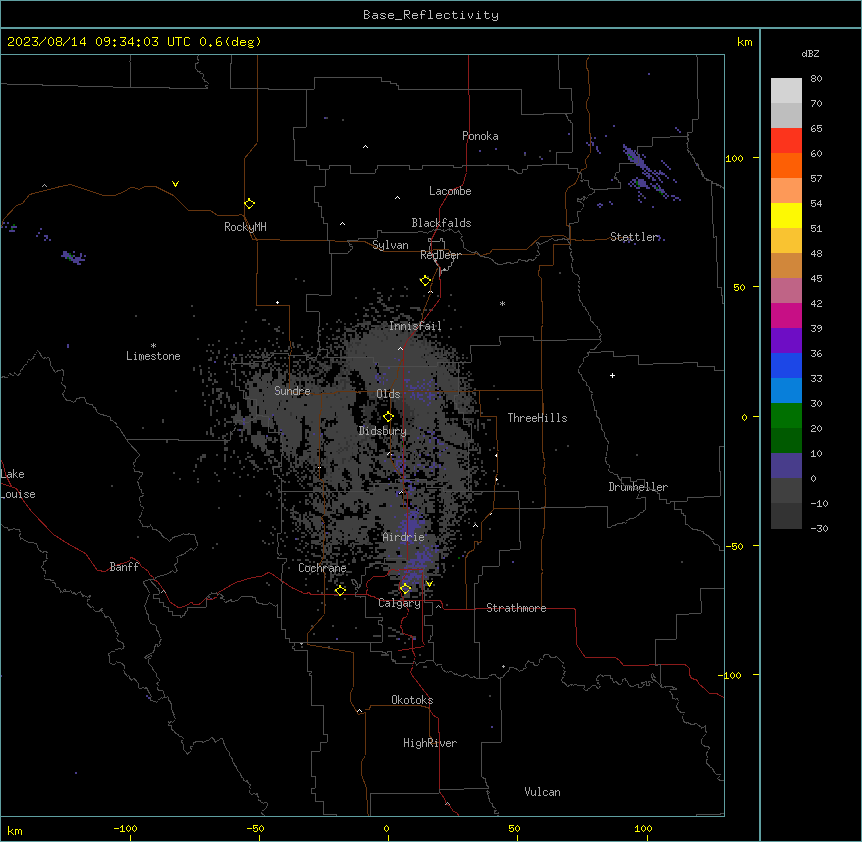
Task: Pick the light blue 30-33 dBZ swatch
Action: (x=786, y=391)
